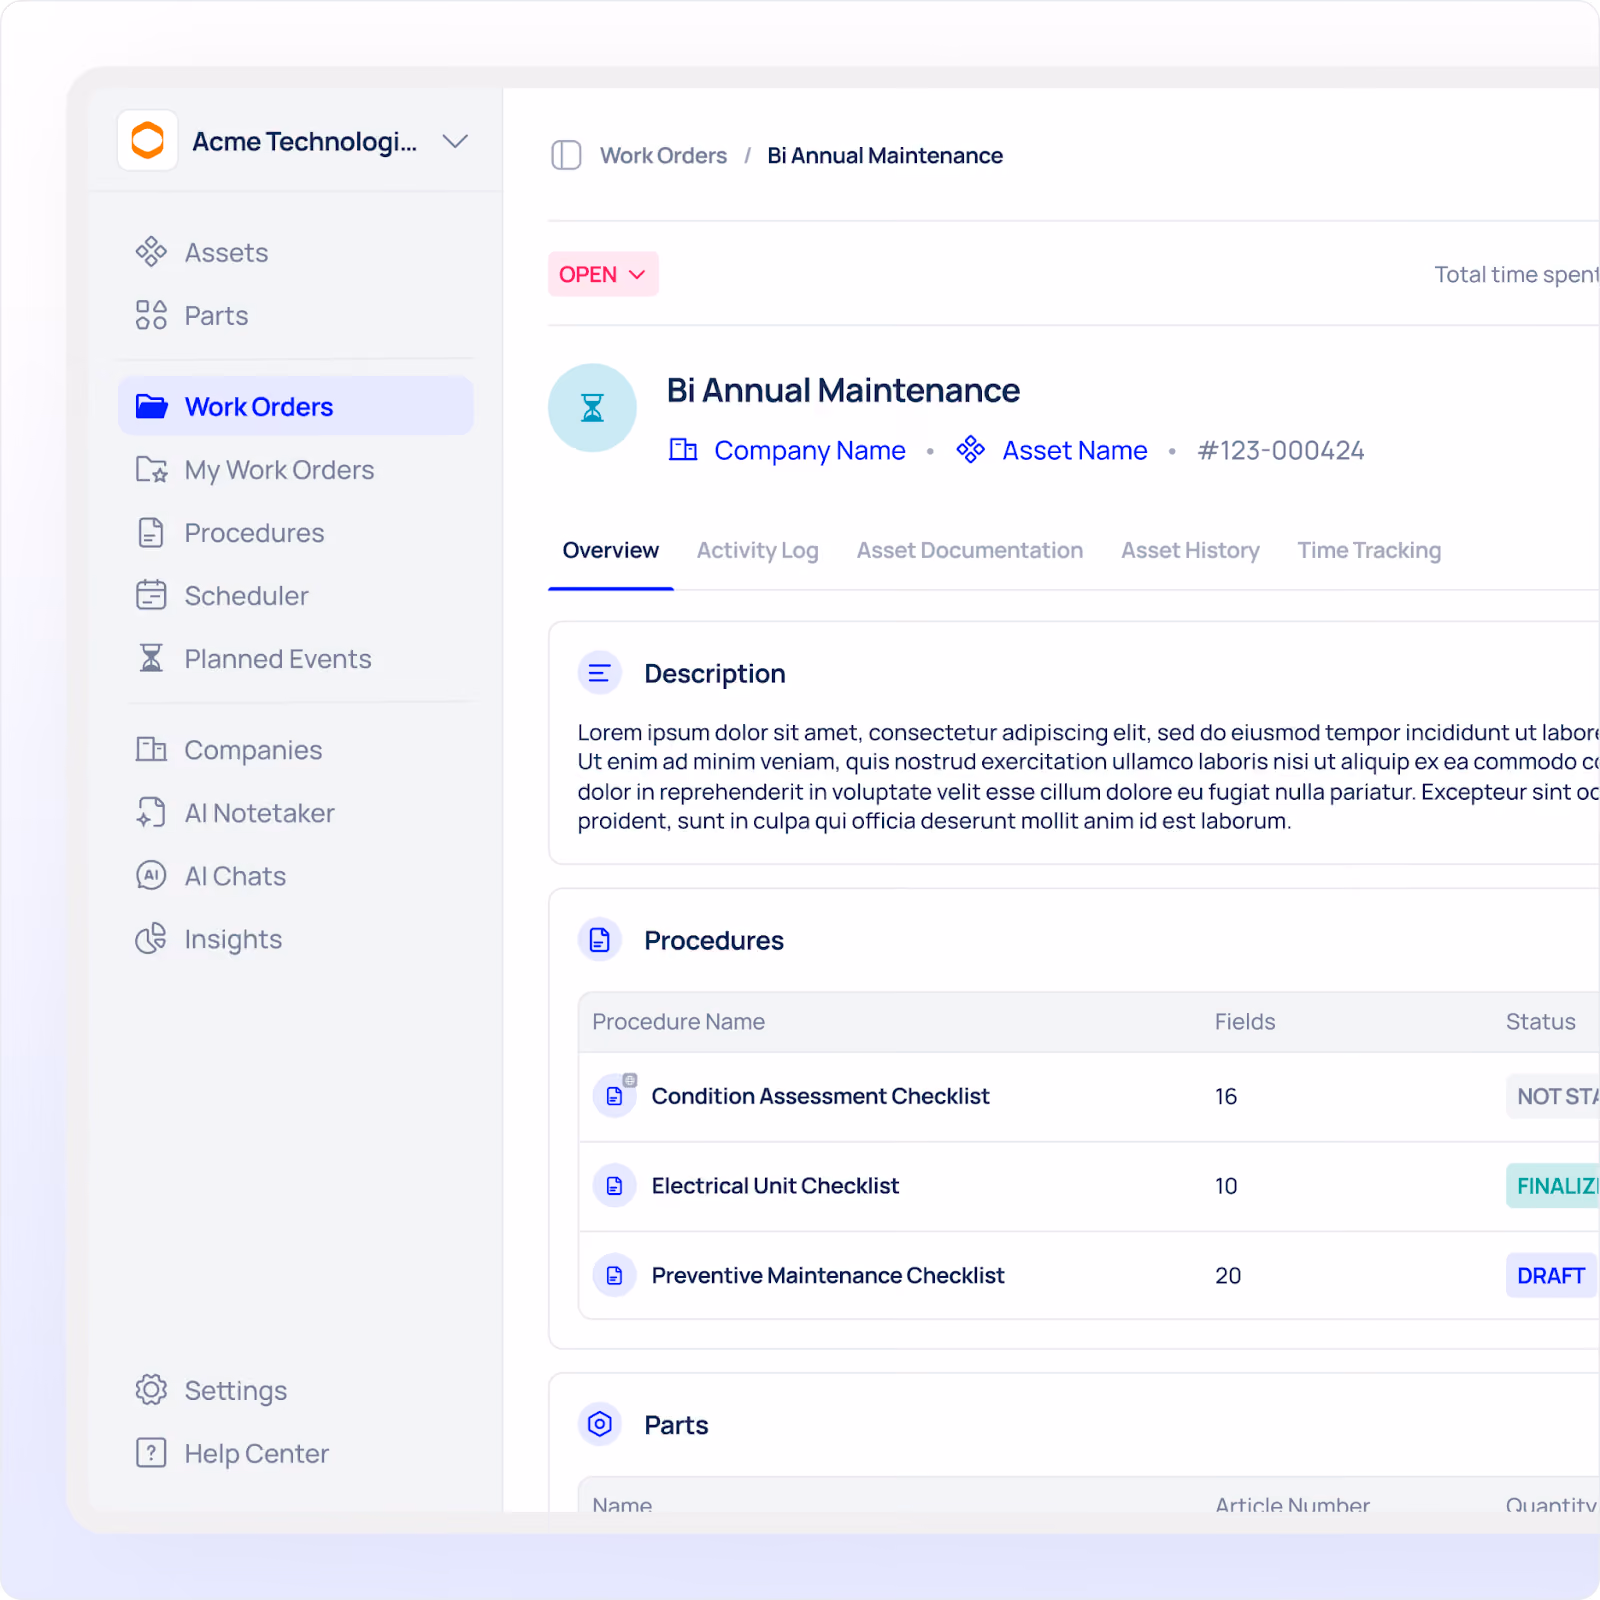Click the Scheduler calendar icon
Image resolution: width=1600 pixels, height=1600 pixels.
(151, 595)
